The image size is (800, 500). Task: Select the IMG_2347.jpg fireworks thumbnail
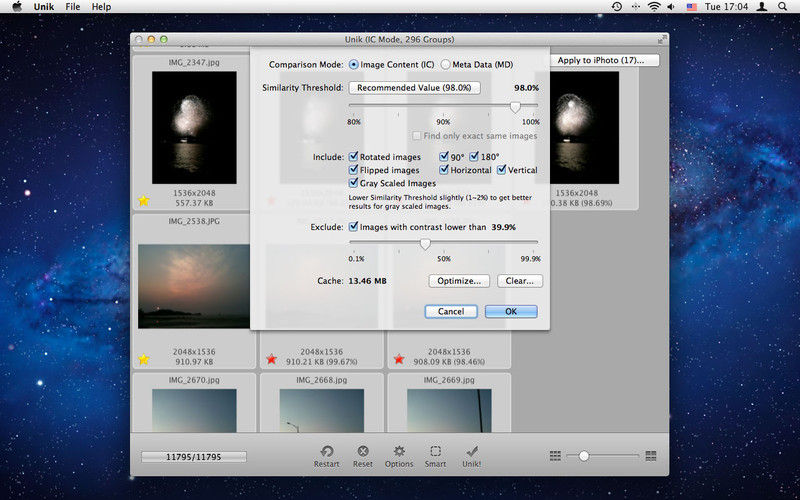[x=194, y=128]
